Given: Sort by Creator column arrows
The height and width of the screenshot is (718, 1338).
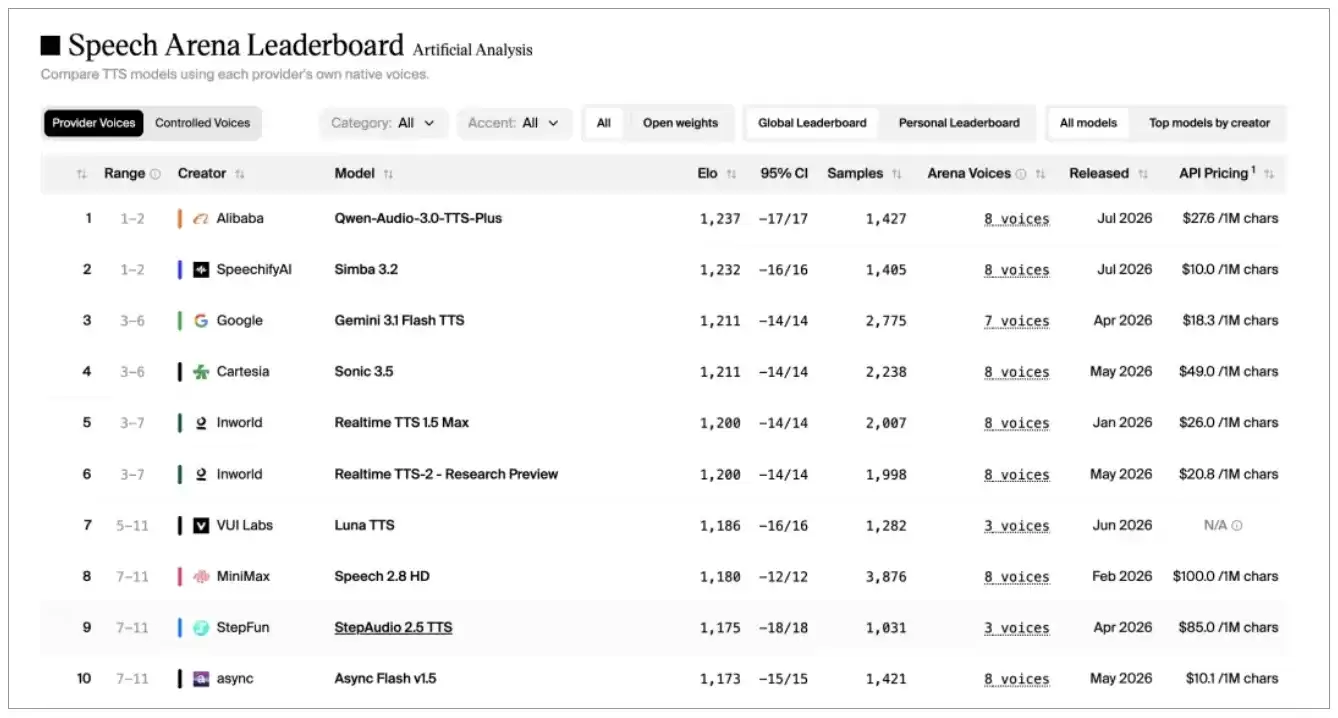Looking at the screenshot, I should [239, 174].
